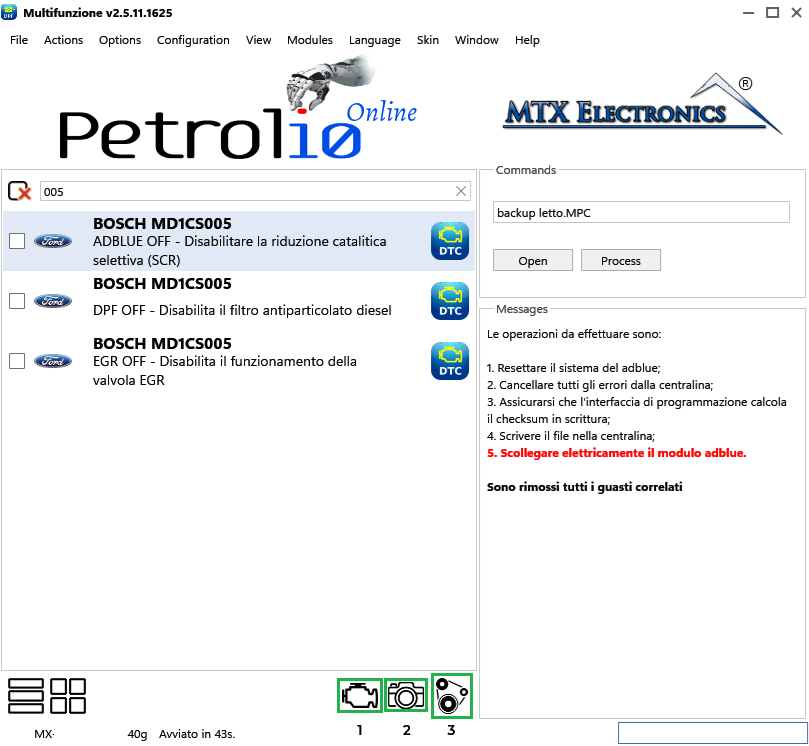Click the 'Sono rimossi tutti i guasti correlati' message
Screen dimensions: 809x746
click(x=585, y=487)
